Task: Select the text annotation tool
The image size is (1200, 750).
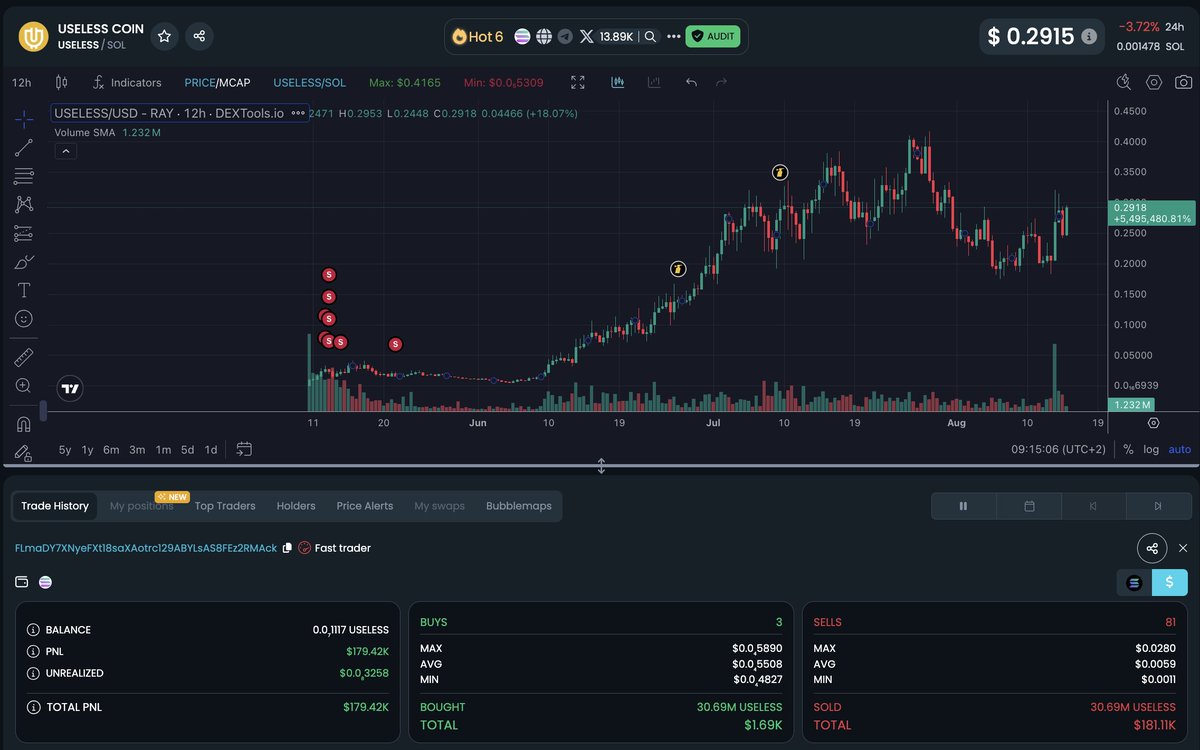Action: point(24,290)
